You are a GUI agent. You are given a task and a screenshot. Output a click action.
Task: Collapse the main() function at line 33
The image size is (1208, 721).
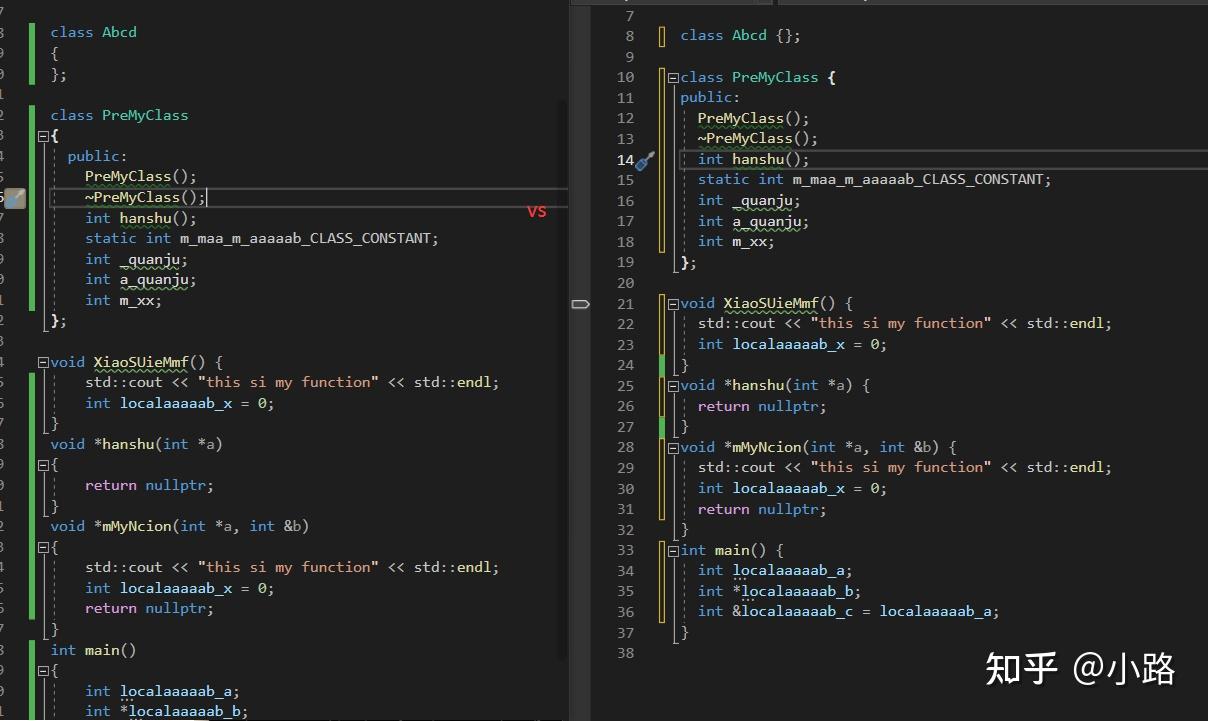(673, 550)
